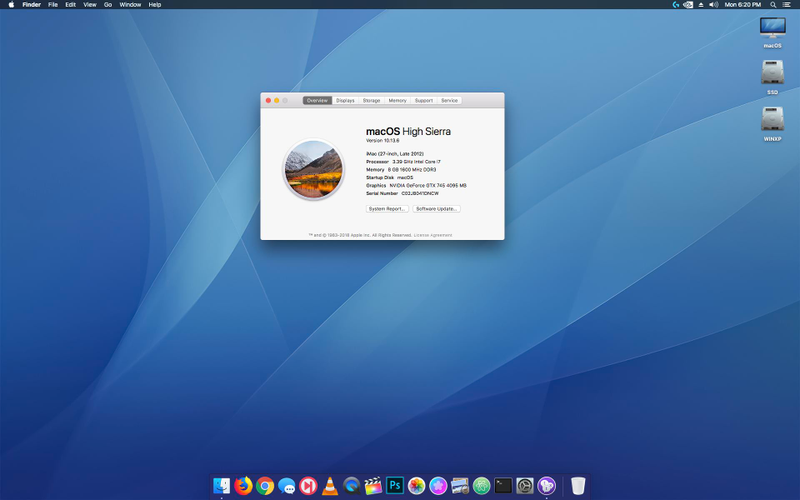Open the View menu
This screenshot has width=800, height=500.
click(x=90, y=5)
